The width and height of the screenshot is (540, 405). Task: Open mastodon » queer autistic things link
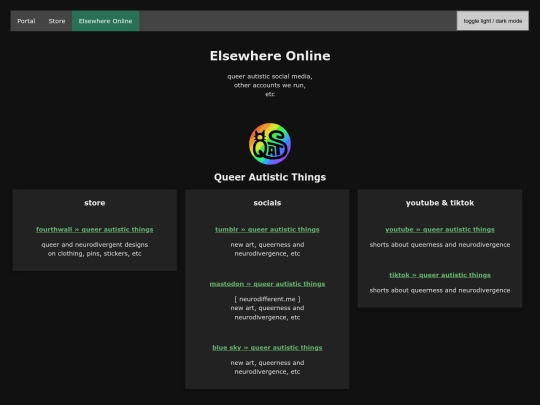click(x=267, y=284)
